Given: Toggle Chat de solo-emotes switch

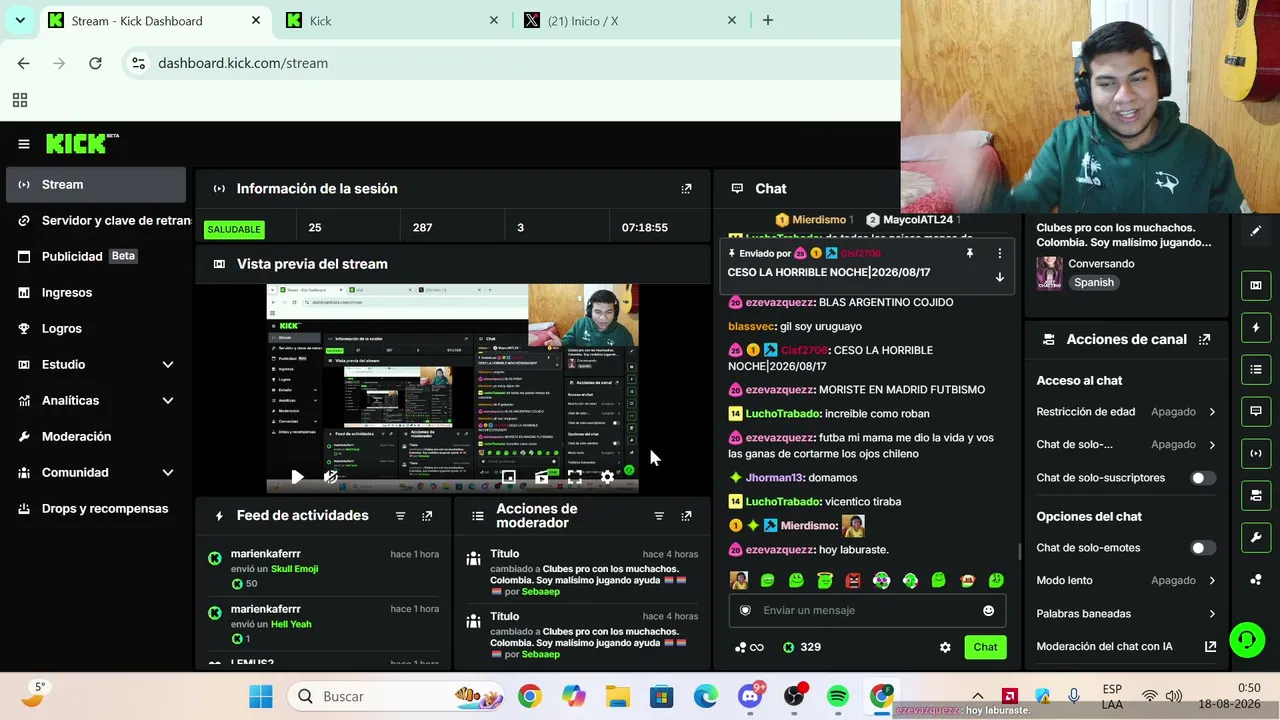Looking at the screenshot, I should point(1203,548).
